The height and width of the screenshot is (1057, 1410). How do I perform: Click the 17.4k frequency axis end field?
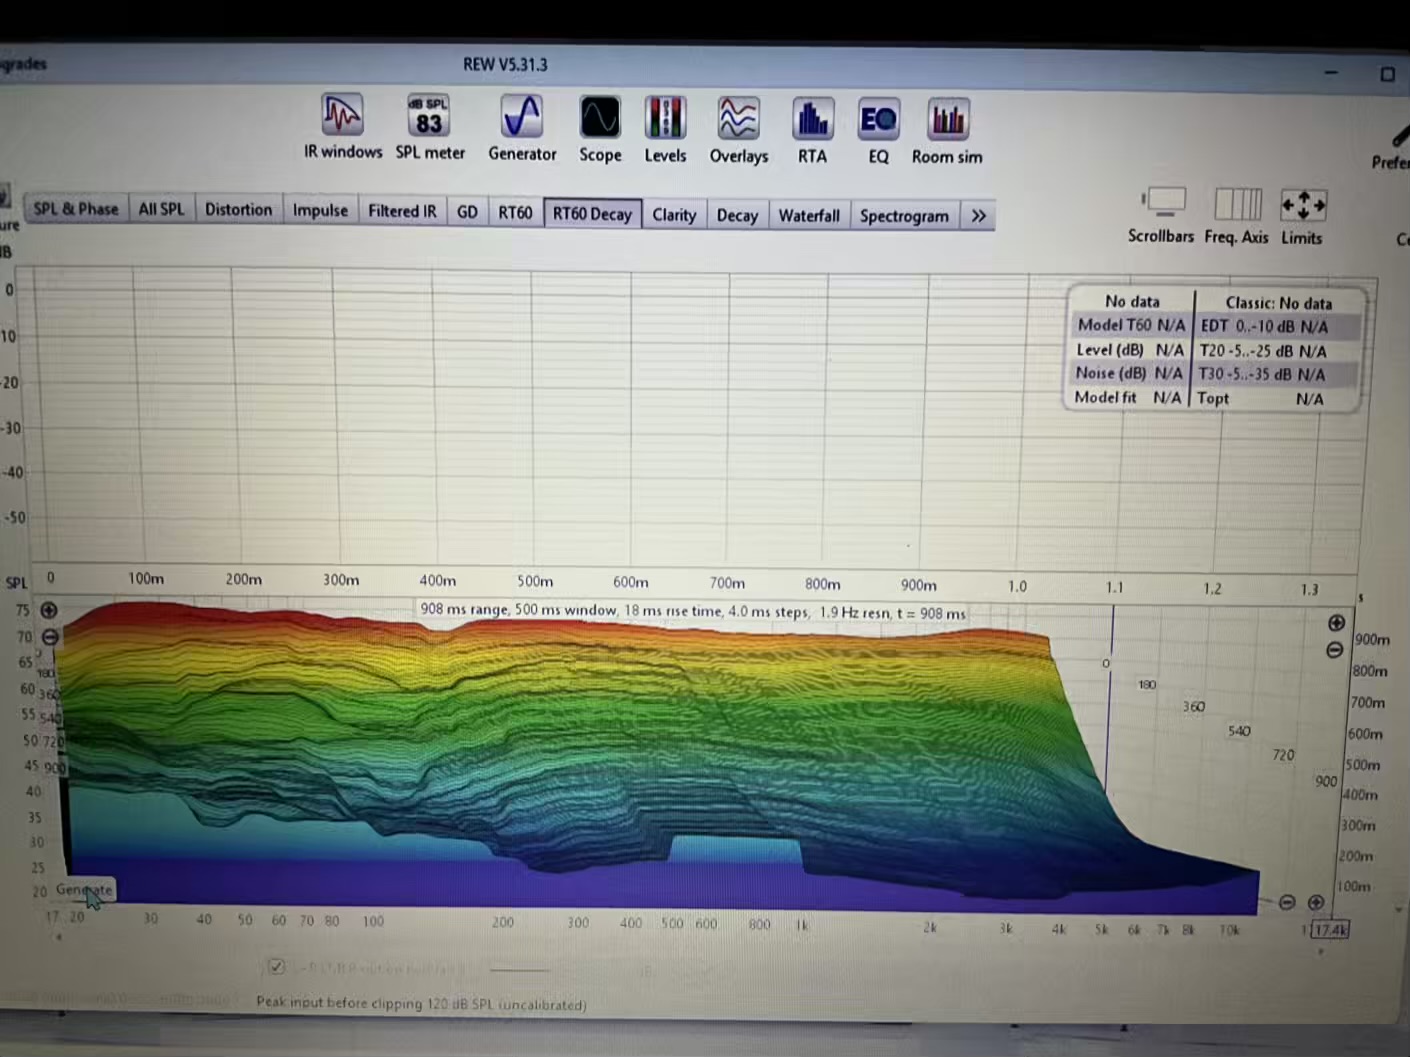[1330, 929]
